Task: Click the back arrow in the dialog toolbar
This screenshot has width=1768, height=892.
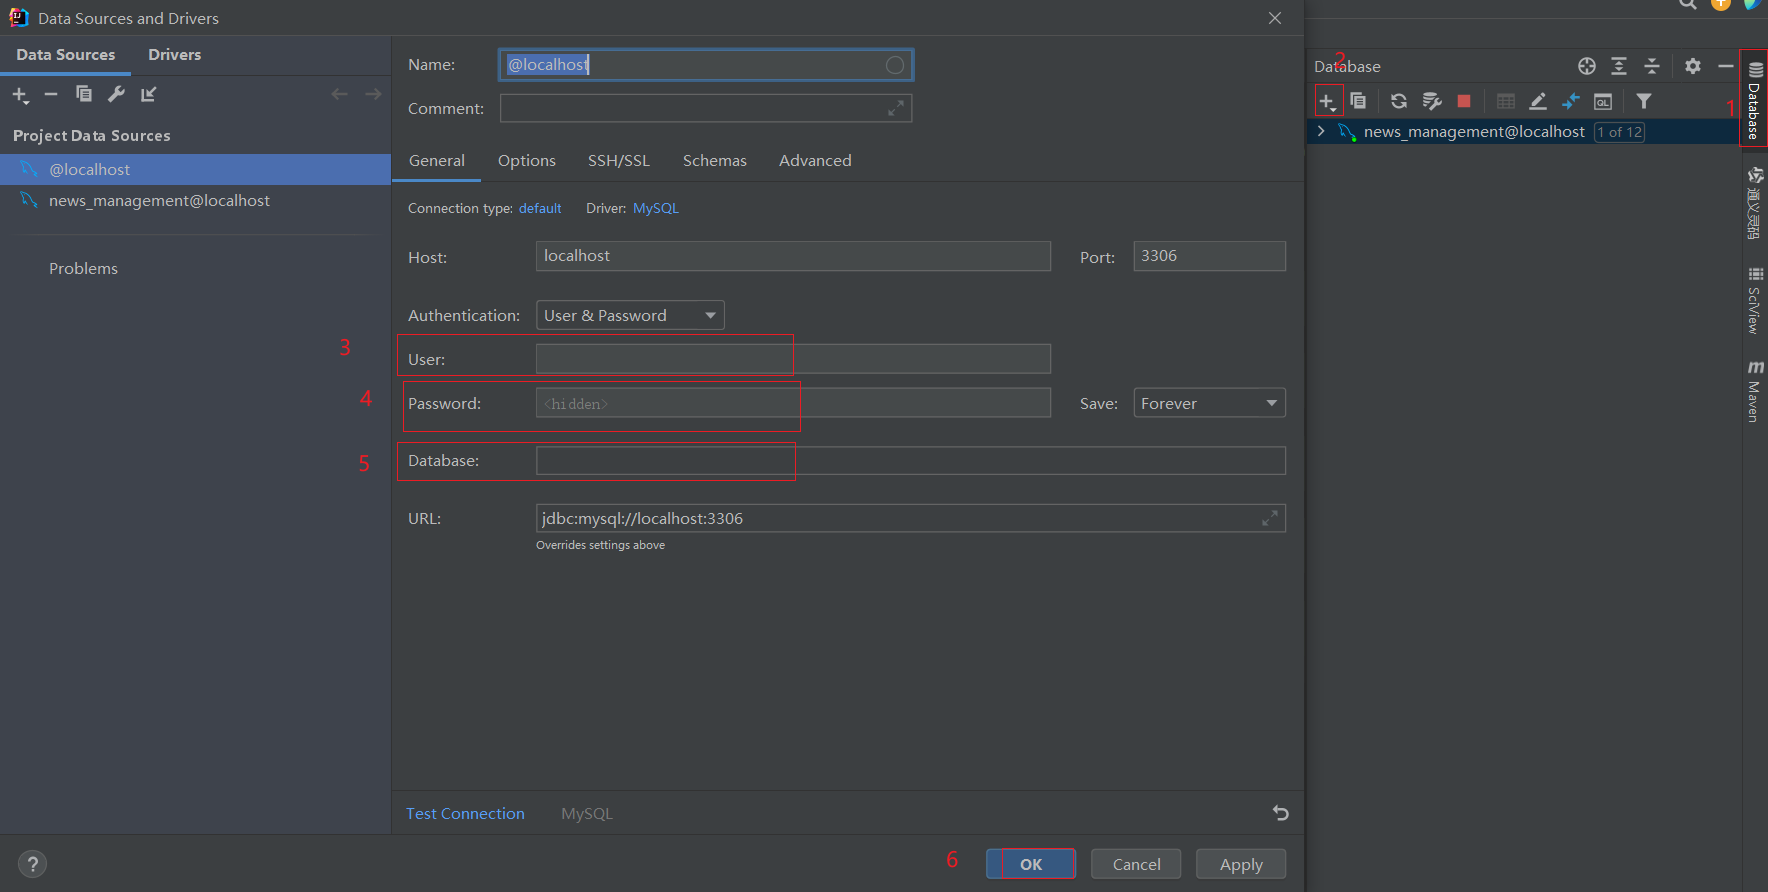Action: tap(340, 94)
